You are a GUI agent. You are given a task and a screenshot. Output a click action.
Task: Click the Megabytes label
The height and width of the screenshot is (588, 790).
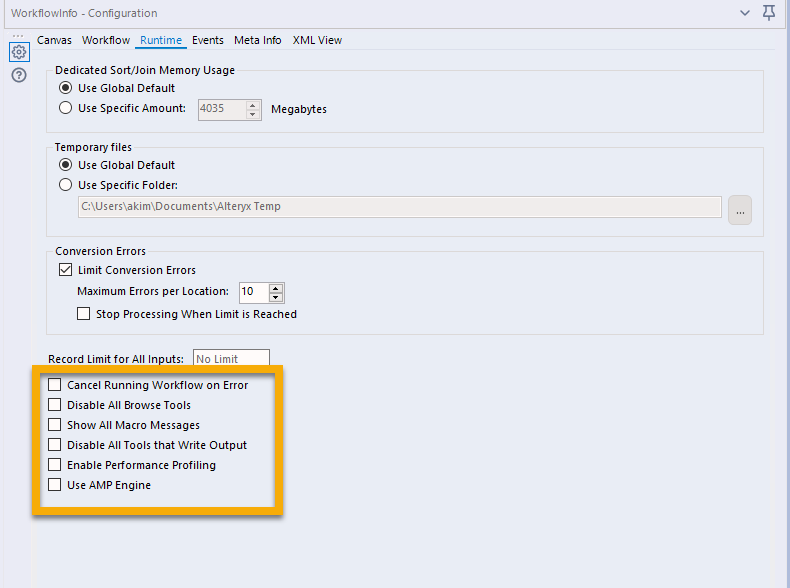(299, 109)
